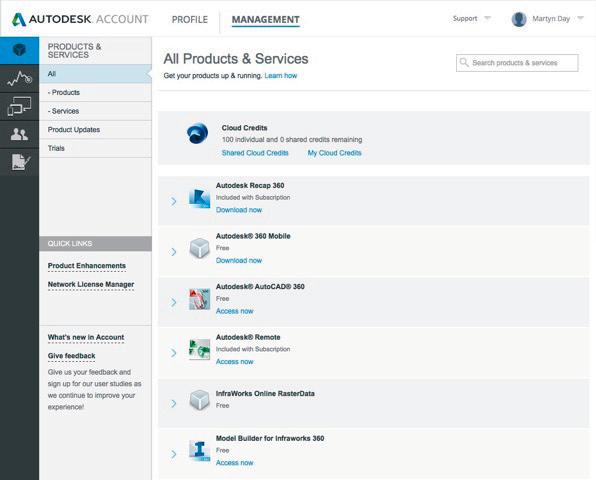
Task: Expand the Autodesk Remote row chevron
Action: [174, 353]
